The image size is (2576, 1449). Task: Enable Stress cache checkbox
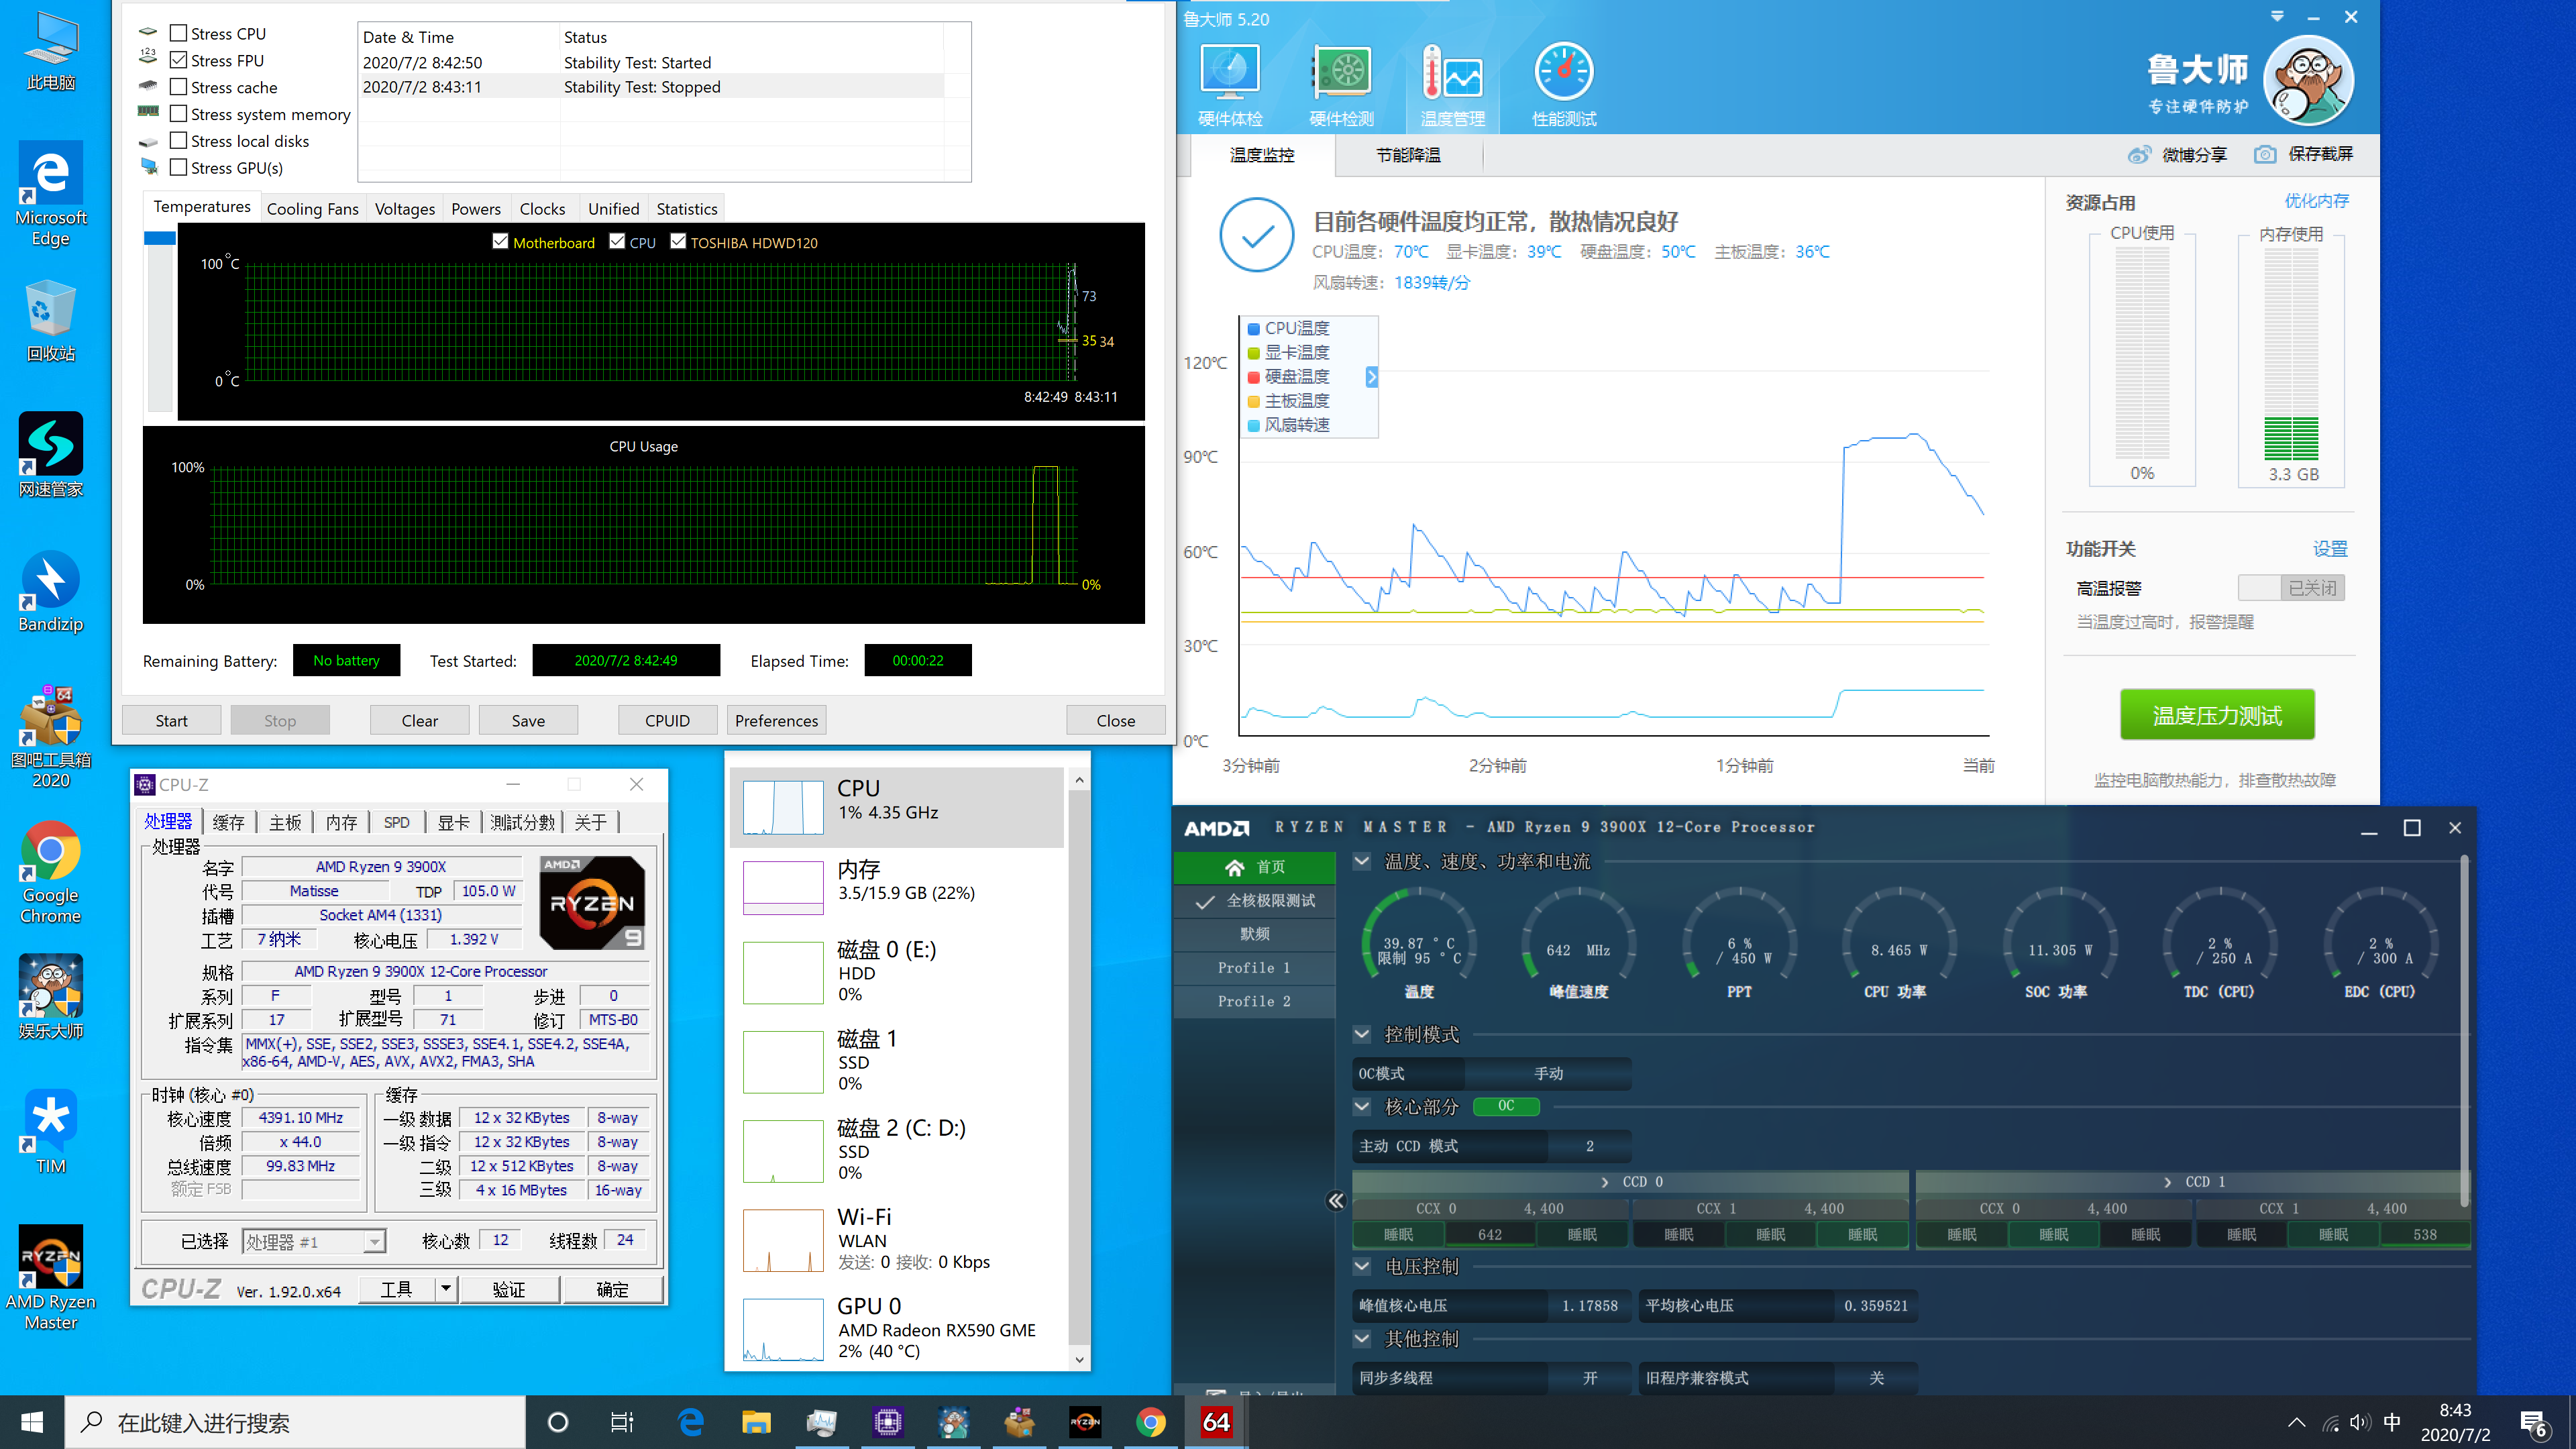(179, 87)
